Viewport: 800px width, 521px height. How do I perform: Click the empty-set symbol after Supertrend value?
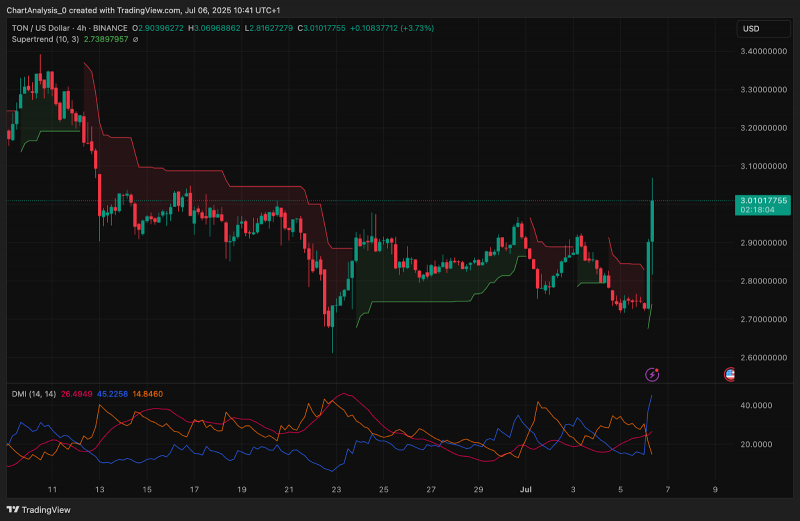click(x=135, y=39)
